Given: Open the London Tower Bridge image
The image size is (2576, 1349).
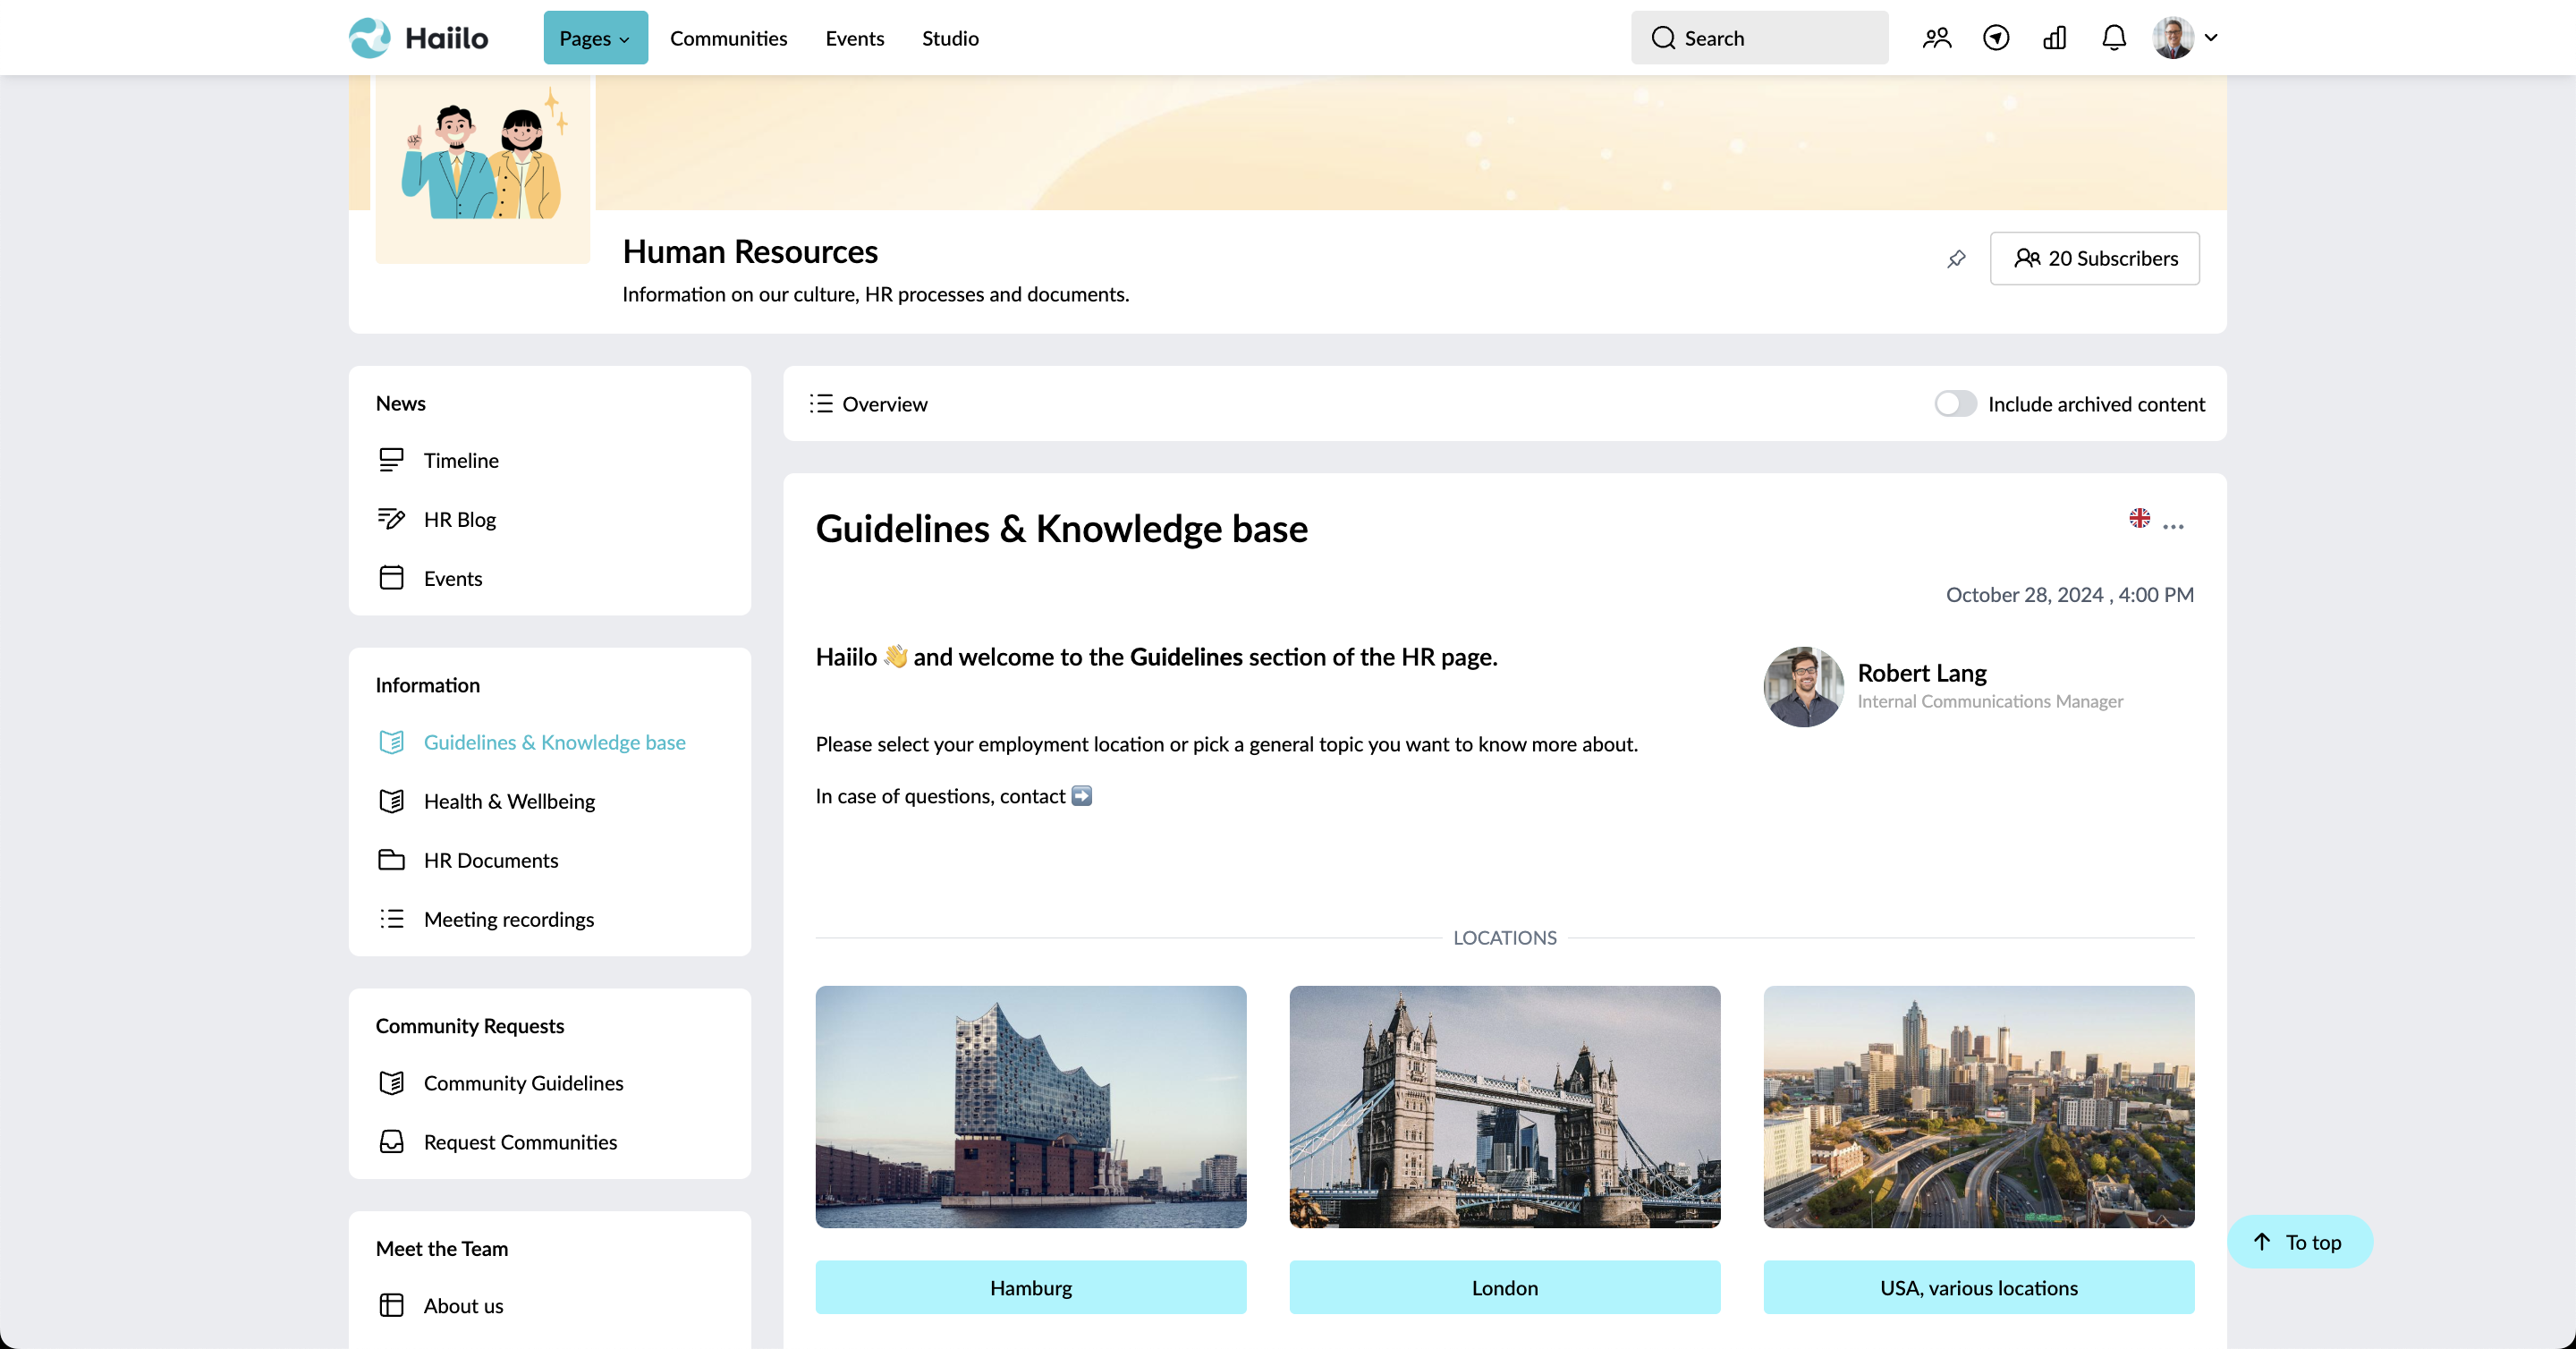Looking at the screenshot, I should (x=1504, y=1107).
